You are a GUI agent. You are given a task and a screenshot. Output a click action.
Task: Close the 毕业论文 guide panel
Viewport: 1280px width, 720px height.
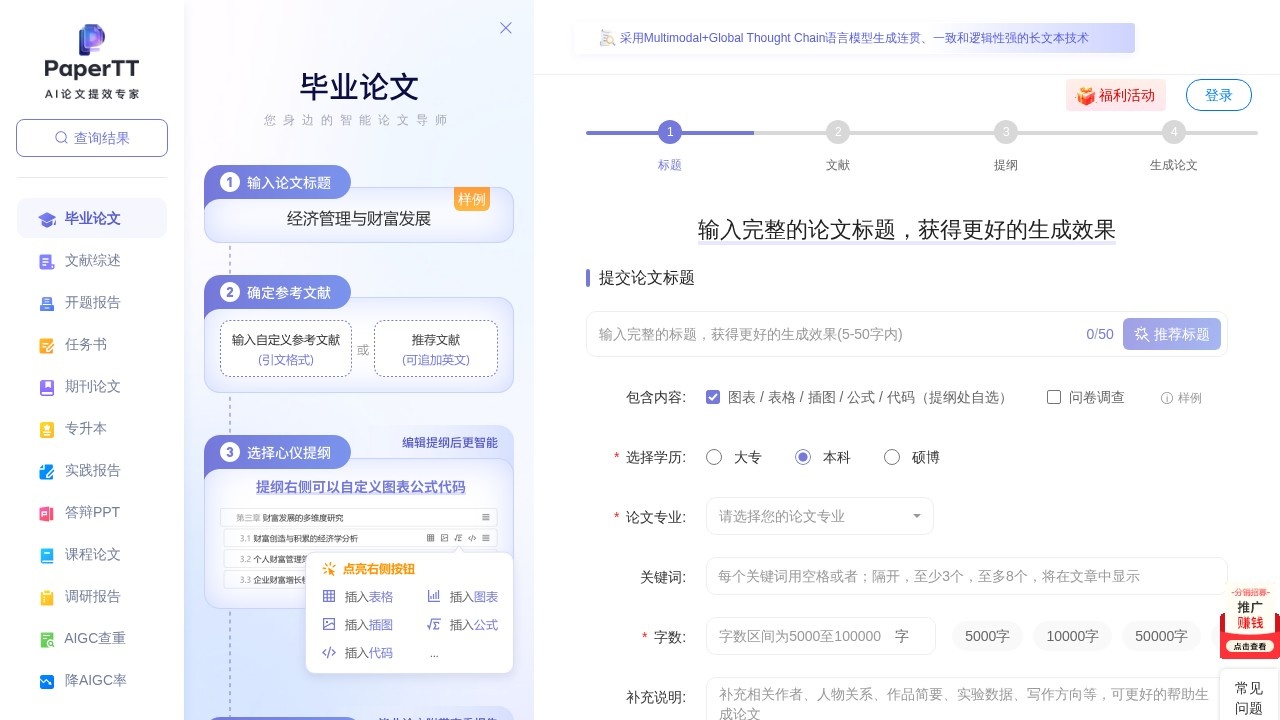click(x=506, y=28)
